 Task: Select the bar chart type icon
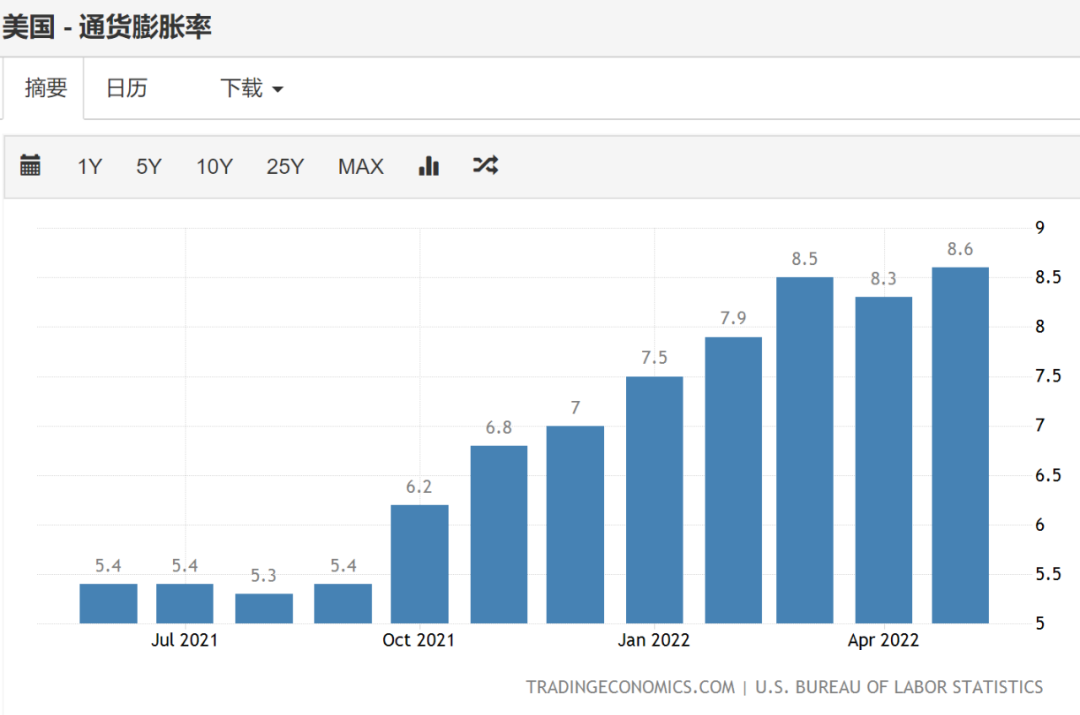coord(428,166)
